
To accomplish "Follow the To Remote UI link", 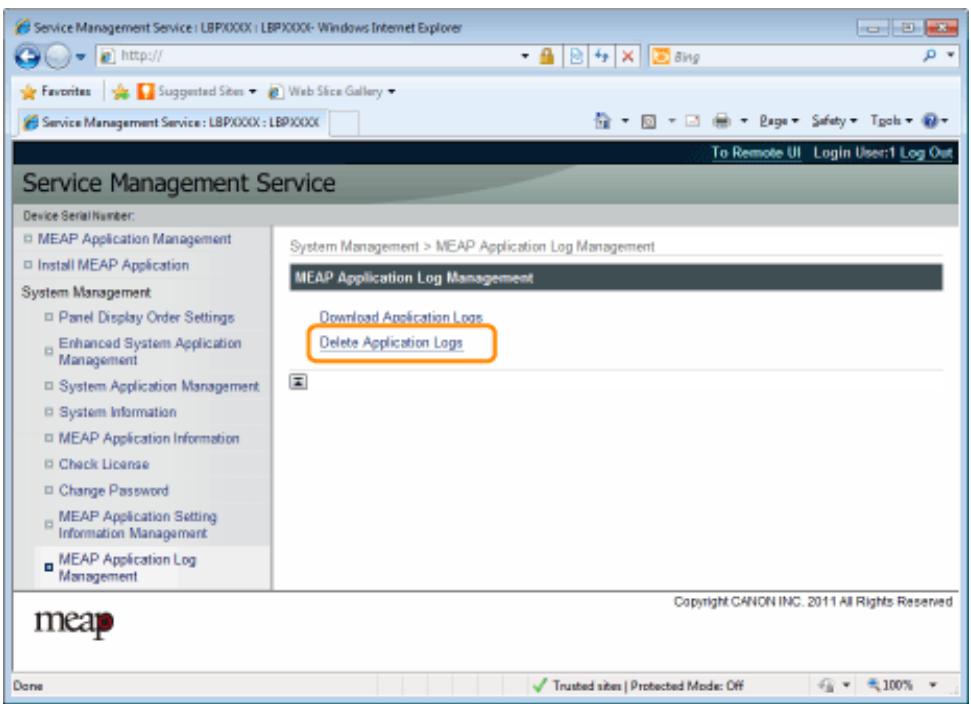I will click(755, 153).
